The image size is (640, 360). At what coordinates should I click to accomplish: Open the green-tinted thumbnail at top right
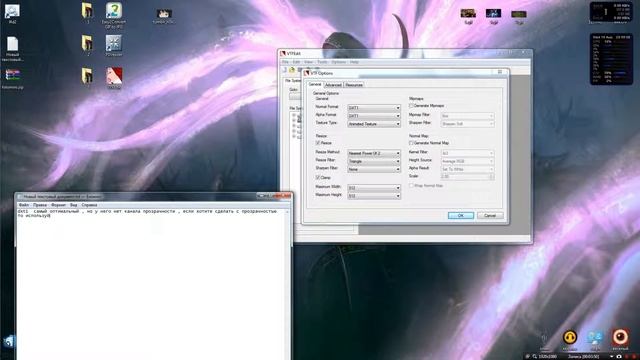tap(519, 14)
